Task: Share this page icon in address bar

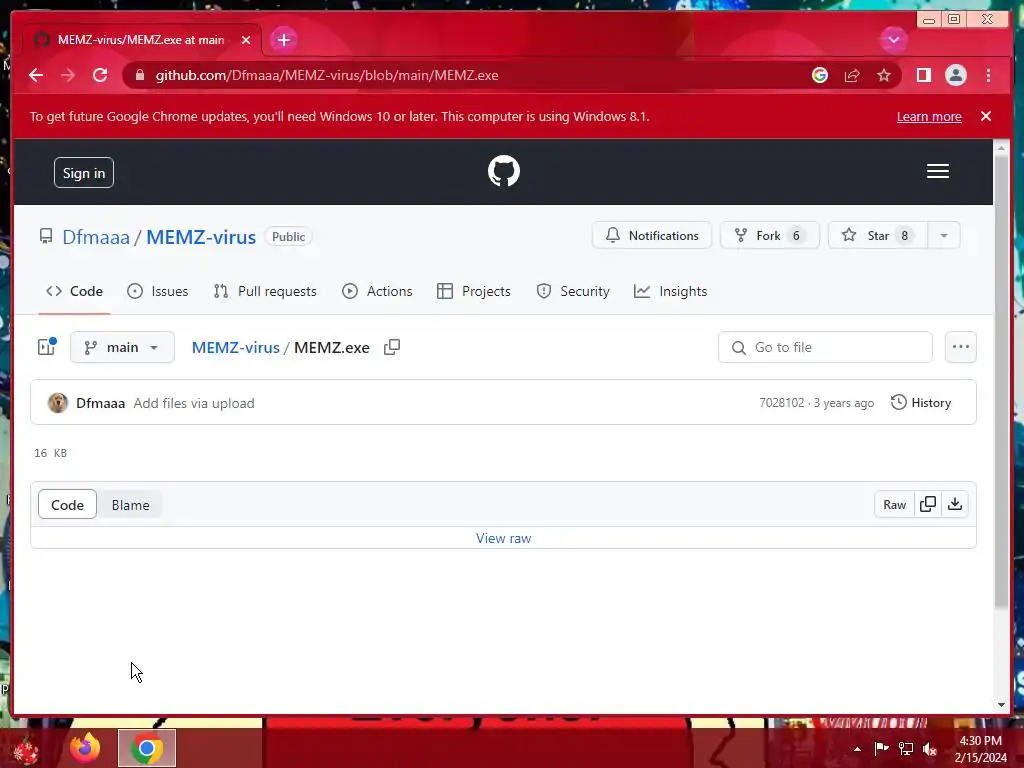Action: click(x=852, y=75)
